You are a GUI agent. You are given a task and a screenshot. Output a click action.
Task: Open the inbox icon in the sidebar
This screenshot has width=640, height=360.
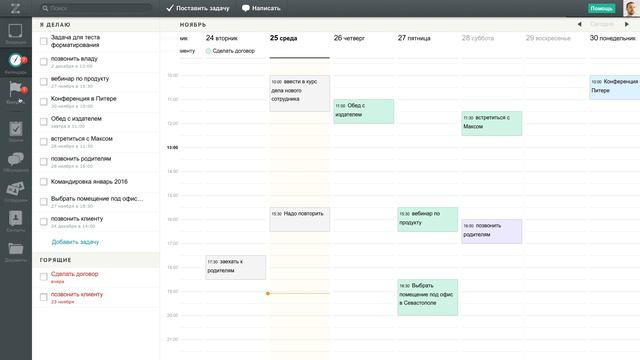click(16, 31)
